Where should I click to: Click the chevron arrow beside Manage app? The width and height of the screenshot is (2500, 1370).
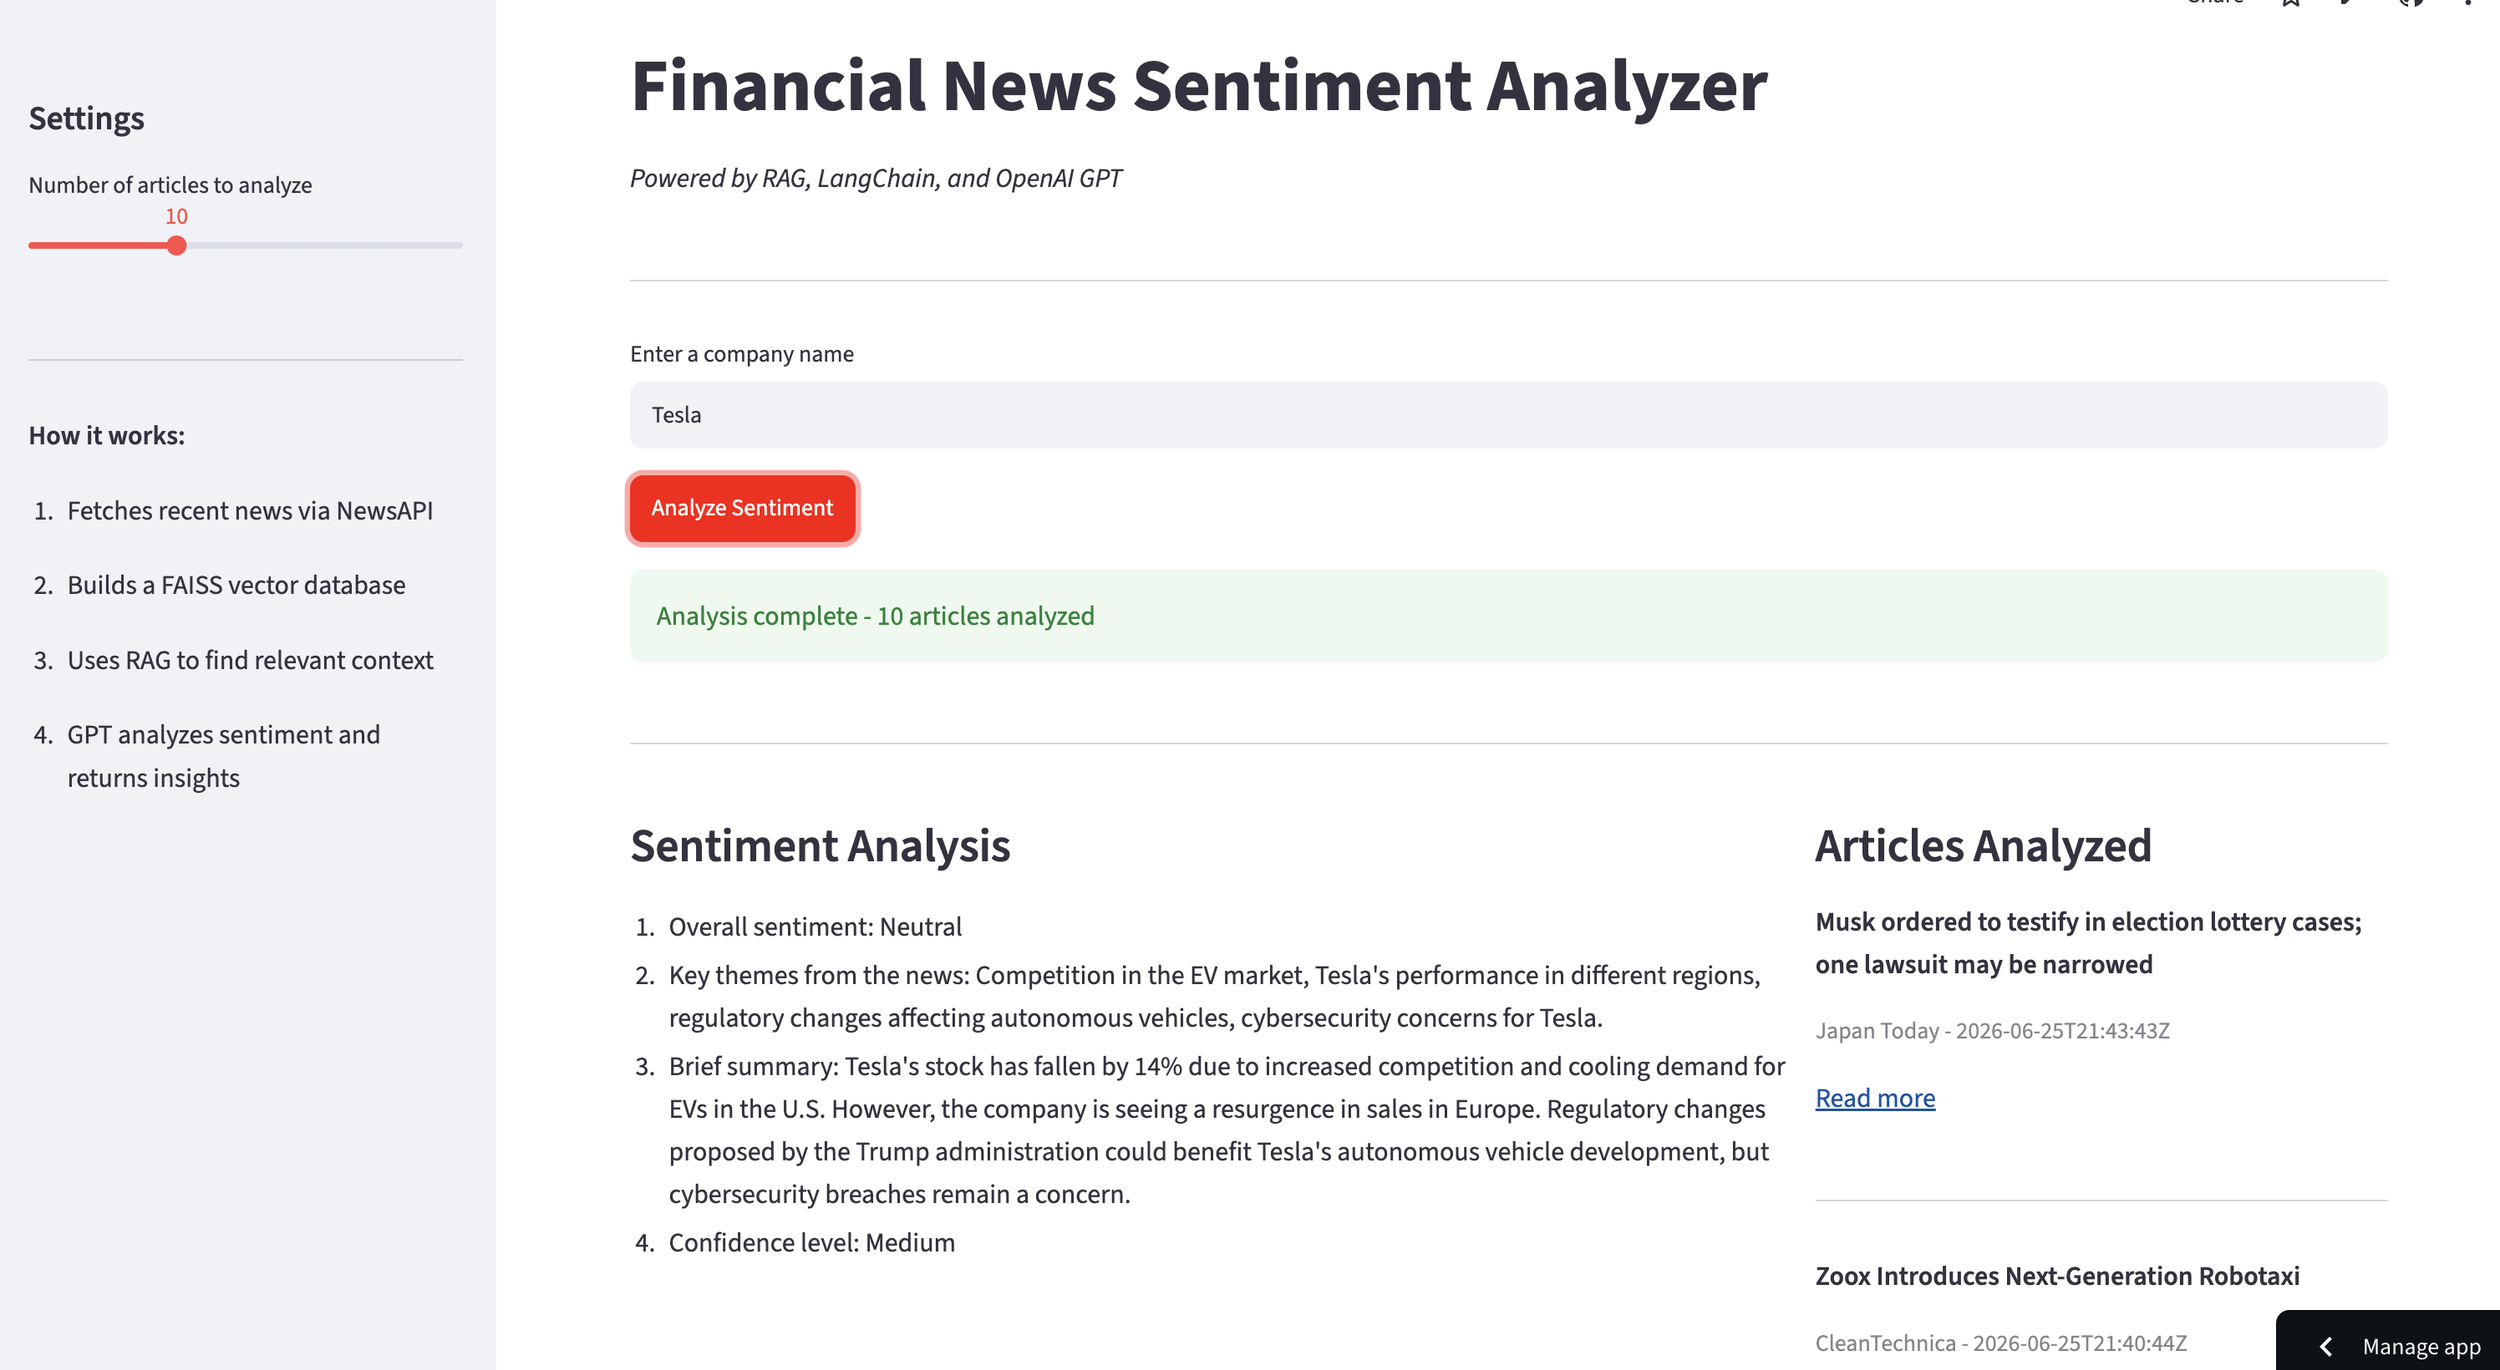(x=2326, y=1346)
